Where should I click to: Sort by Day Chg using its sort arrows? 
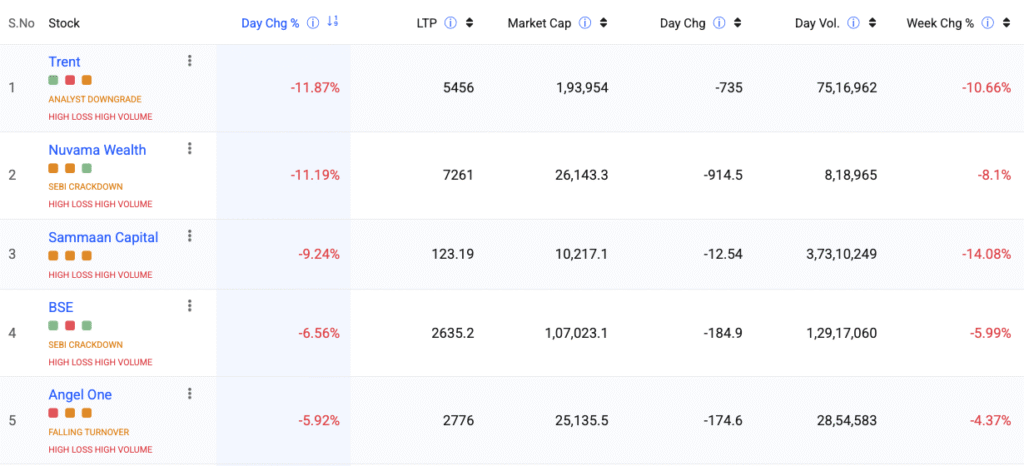pos(737,23)
